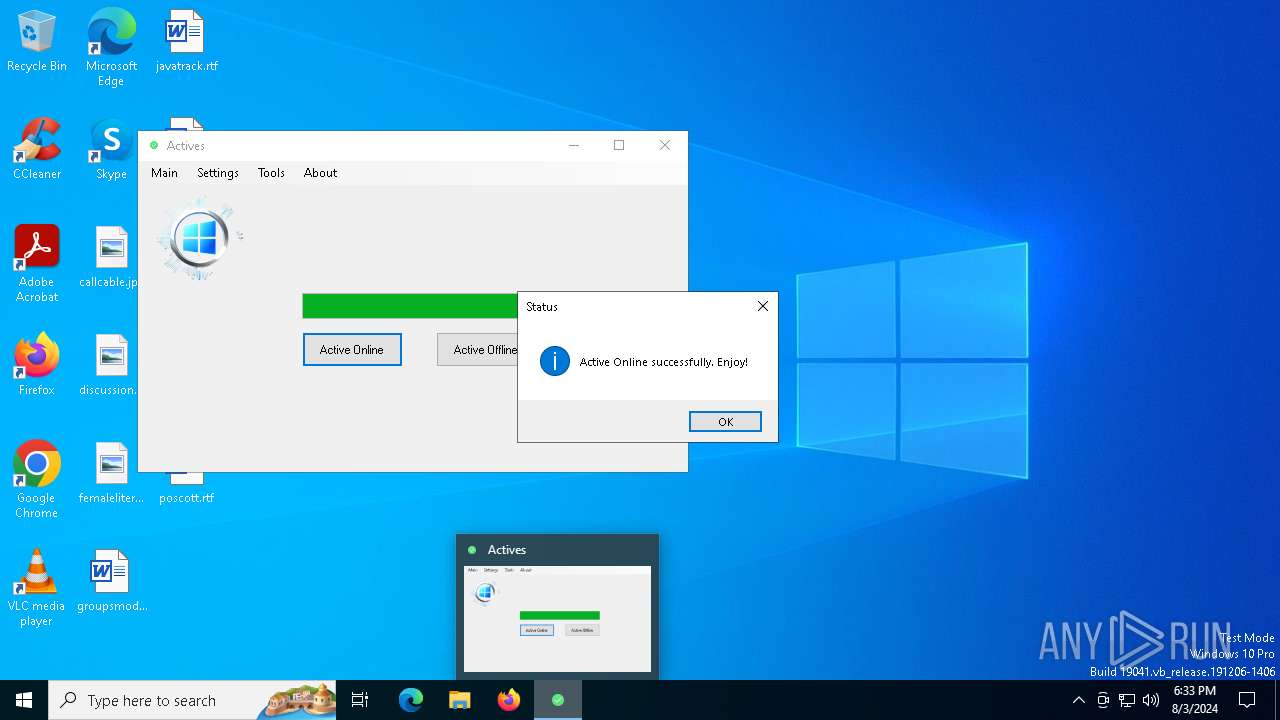Select the Skype desktop shortcut

(x=111, y=150)
